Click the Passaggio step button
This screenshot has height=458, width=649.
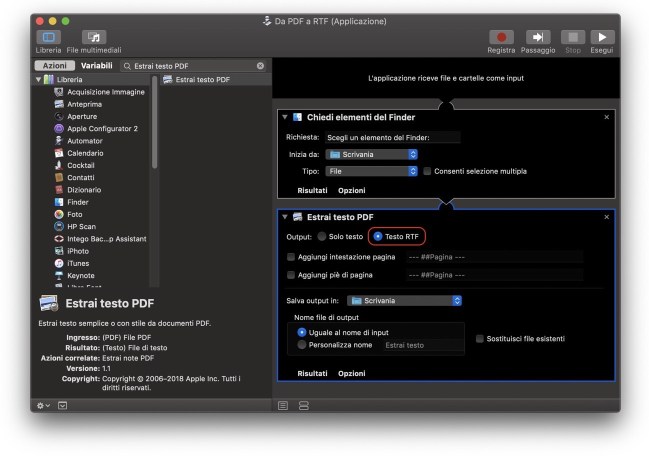tap(538, 37)
